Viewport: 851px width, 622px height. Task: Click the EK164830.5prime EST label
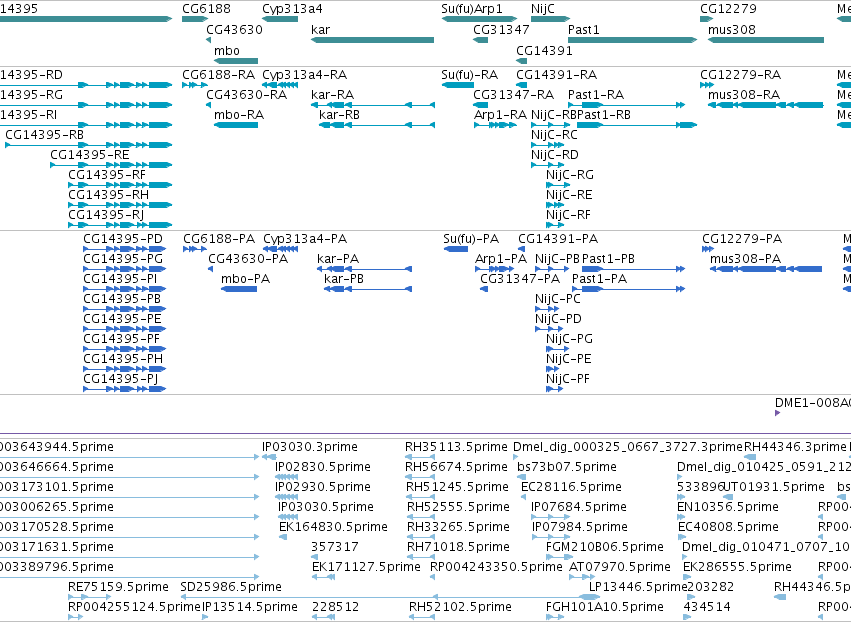click(x=333, y=526)
